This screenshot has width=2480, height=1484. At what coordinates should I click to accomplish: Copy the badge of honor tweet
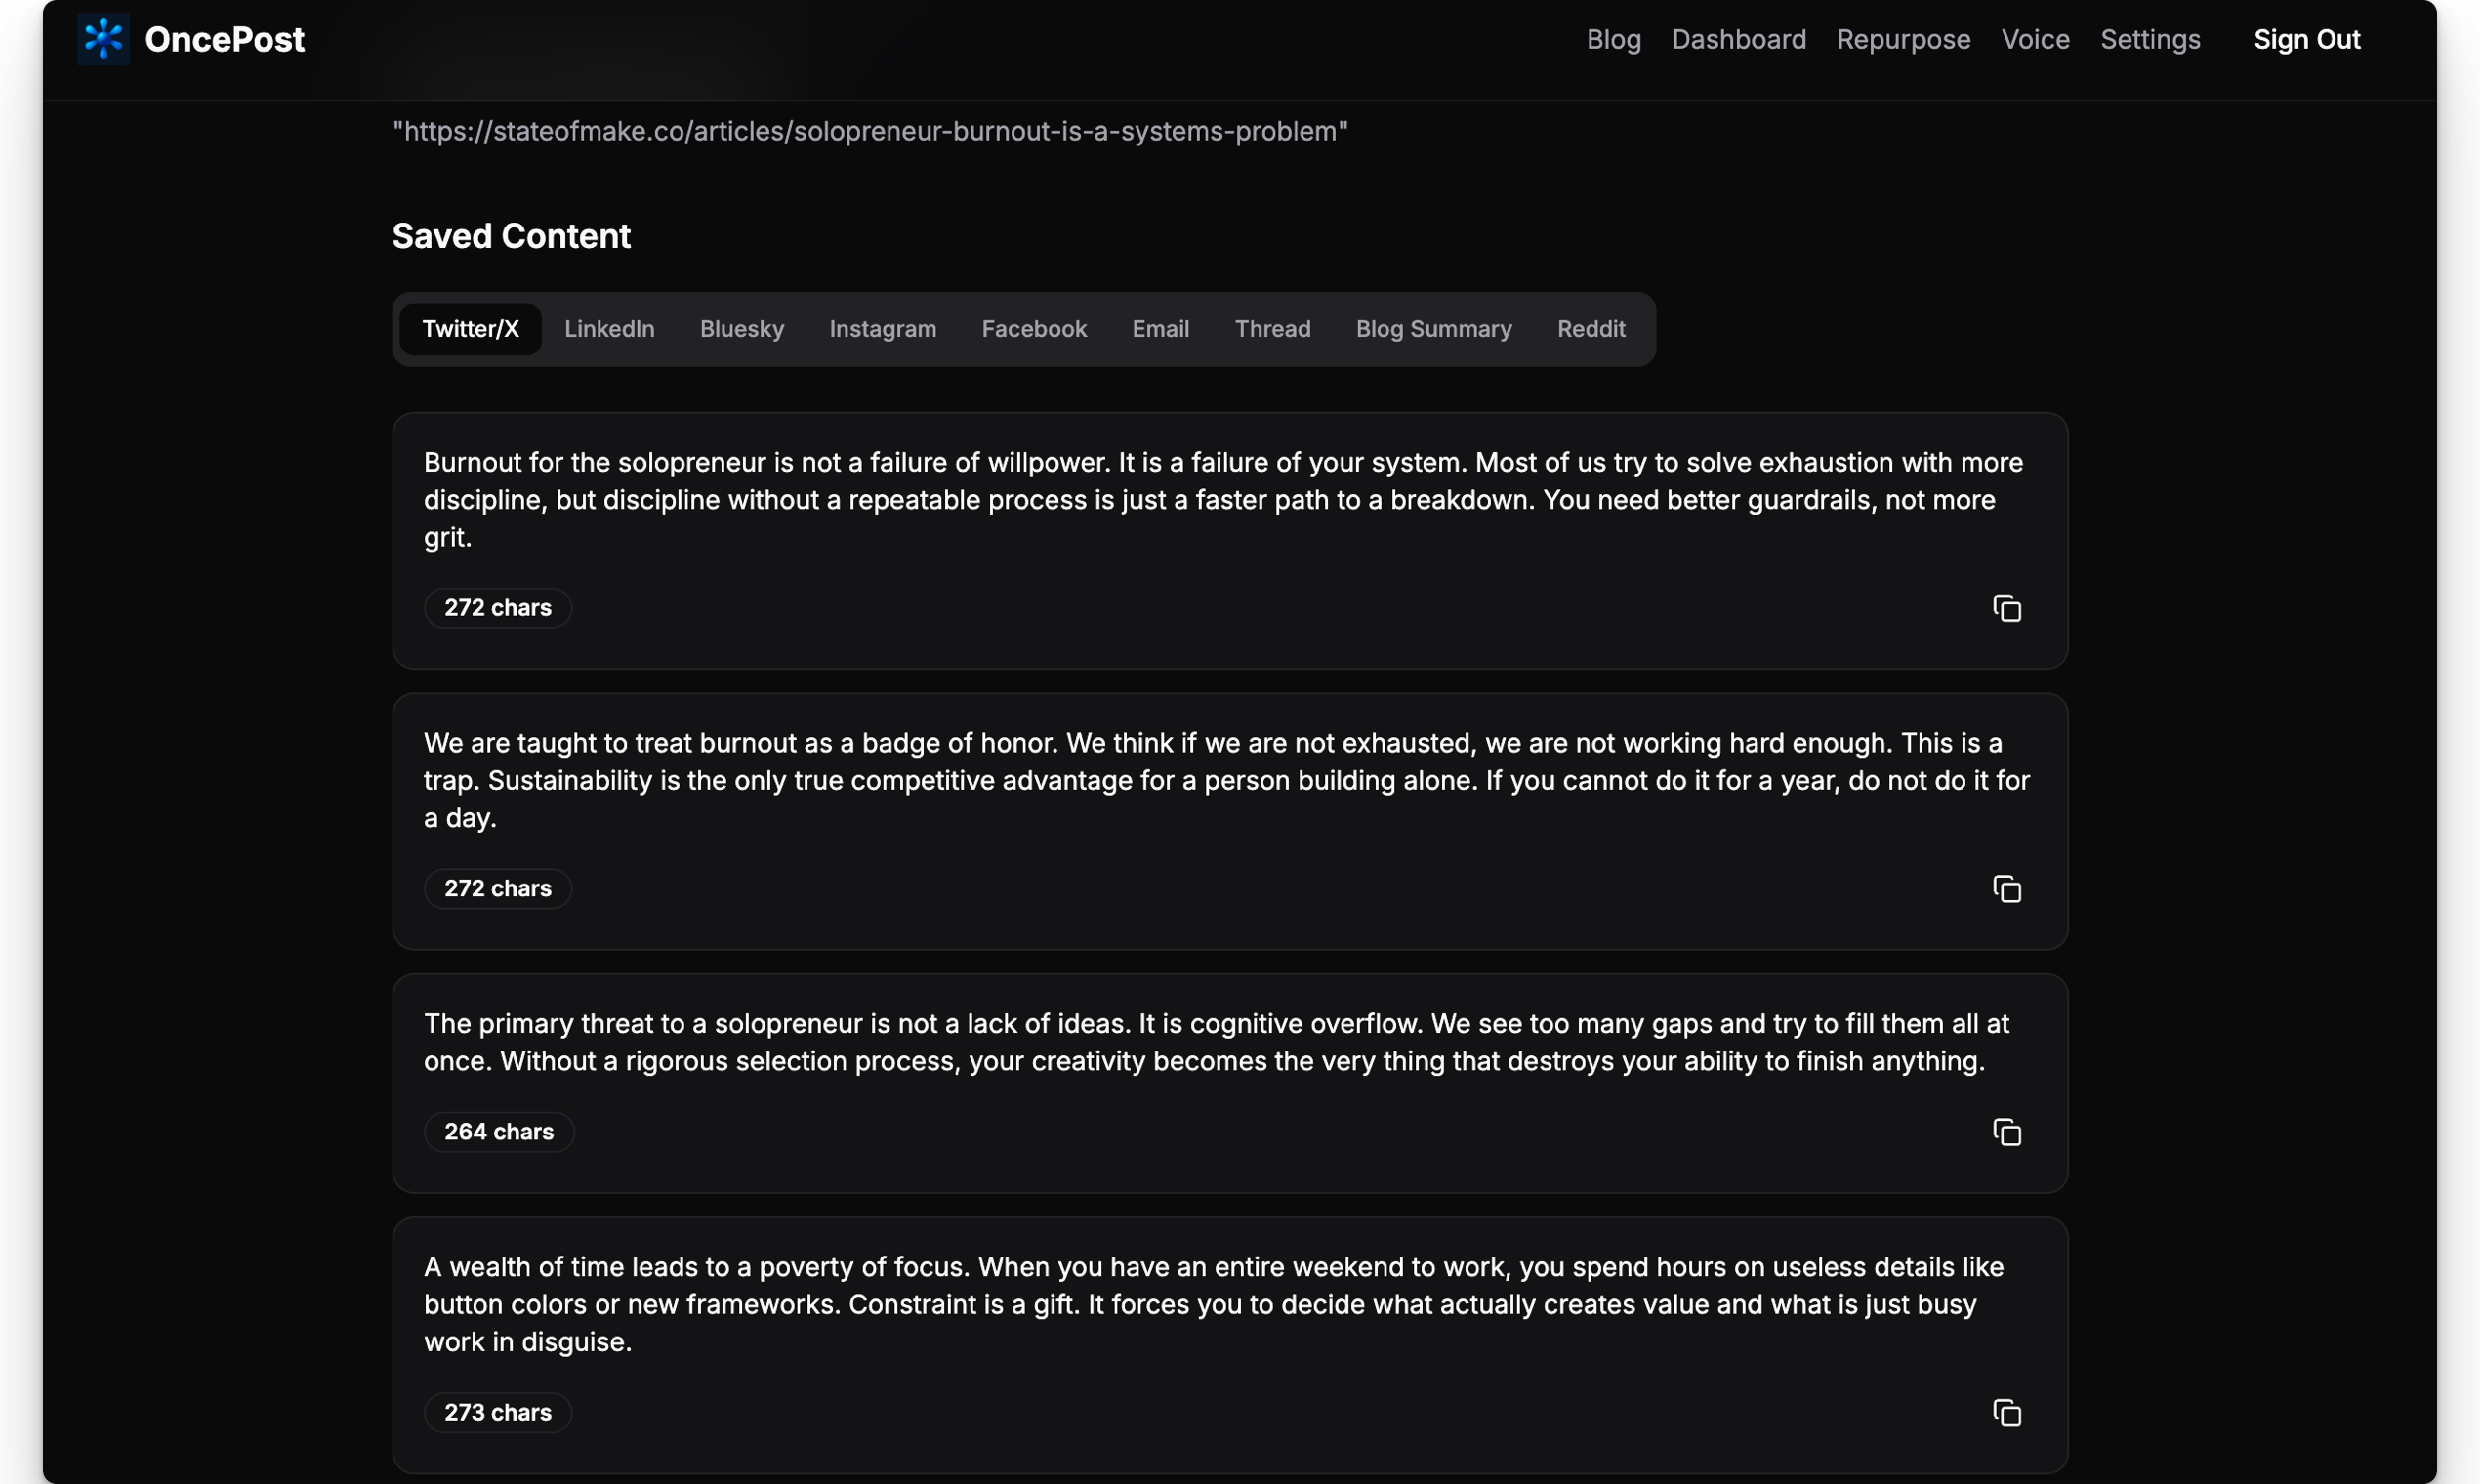(2006, 889)
